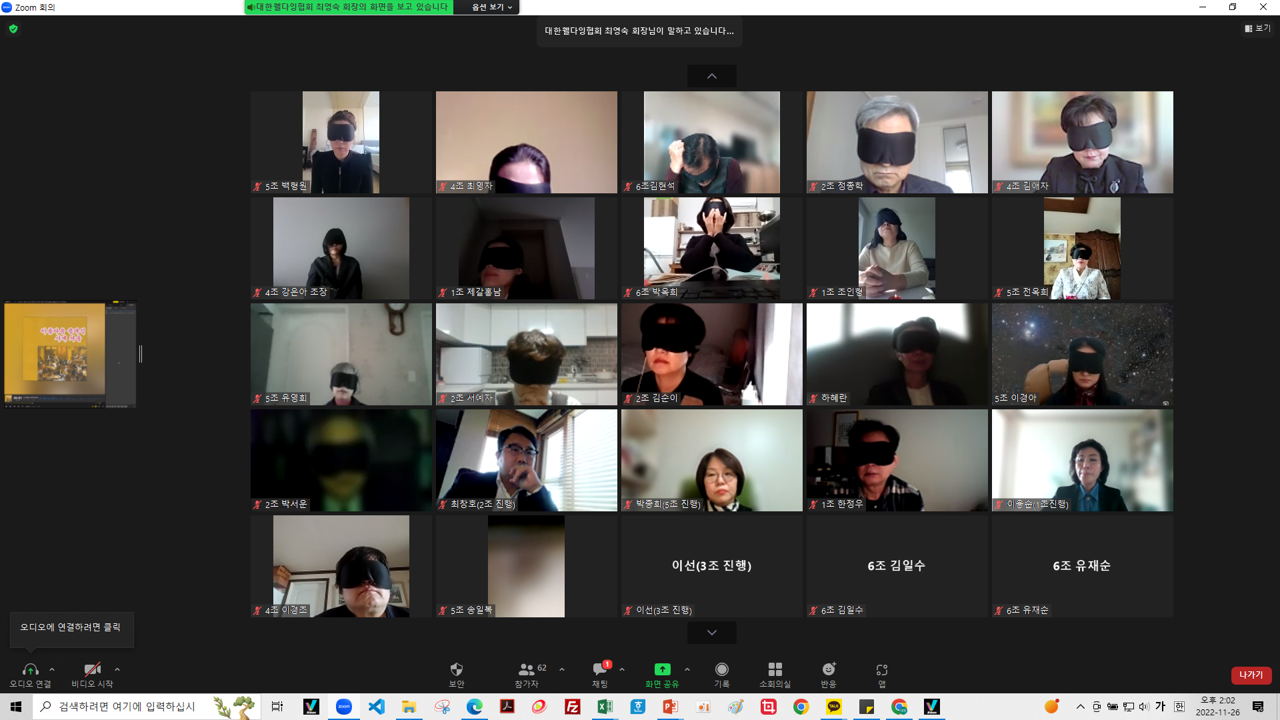Screen dimensions: 1280x720
Task: Open the 옵션 보기 view options menu
Action: [x=492, y=7]
